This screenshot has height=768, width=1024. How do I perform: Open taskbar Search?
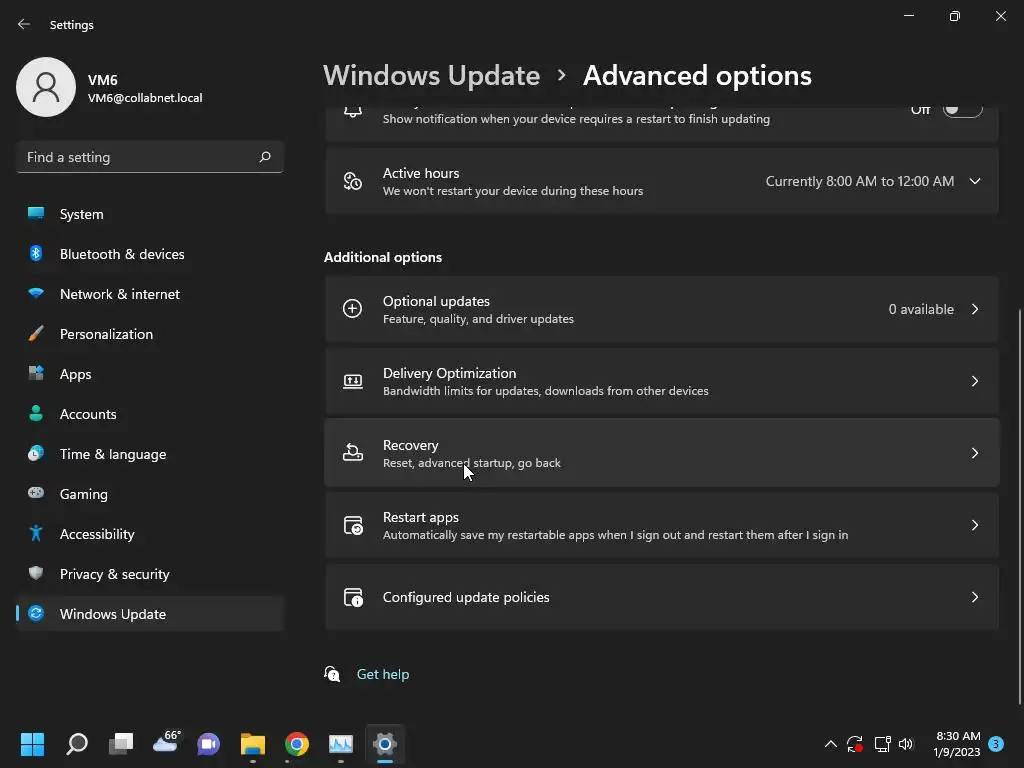click(77, 744)
